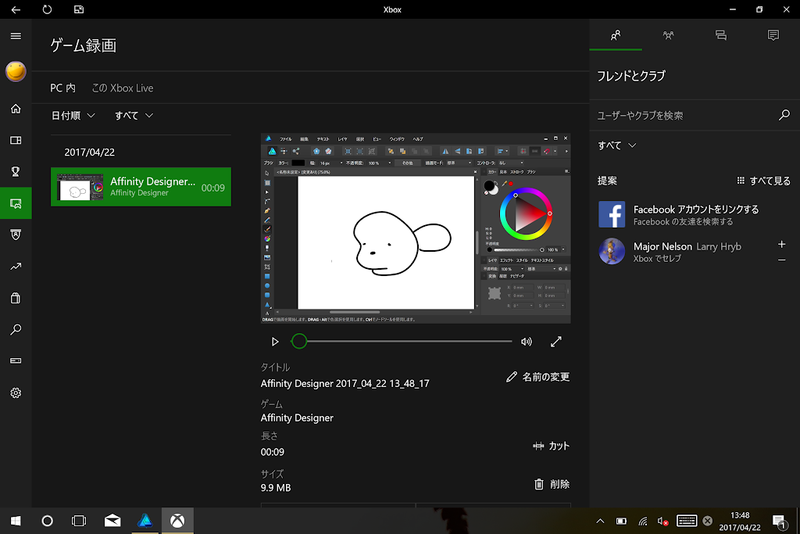Click すべて見る see all link
Image resolution: width=800 pixels, height=534 pixels.
point(764,181)
